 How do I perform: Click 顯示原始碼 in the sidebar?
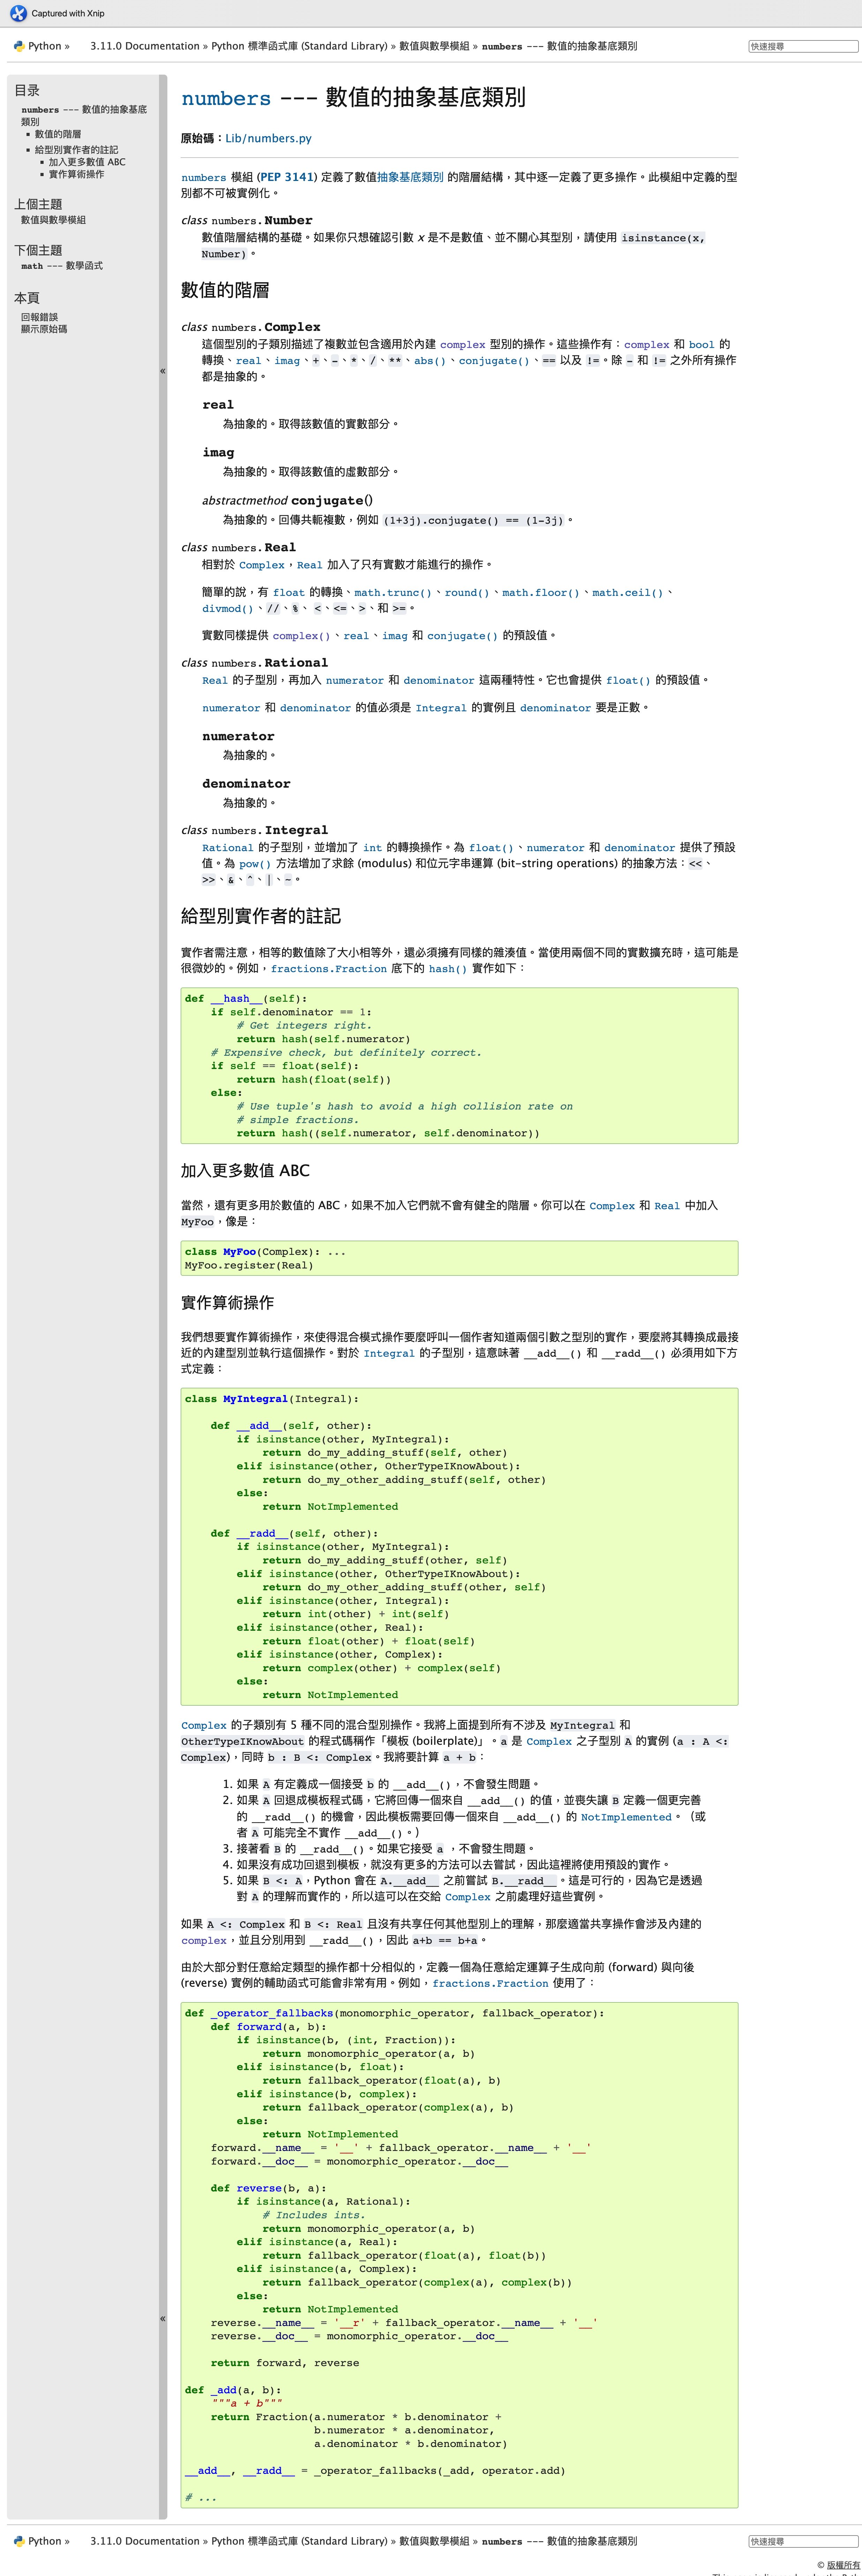44,329
